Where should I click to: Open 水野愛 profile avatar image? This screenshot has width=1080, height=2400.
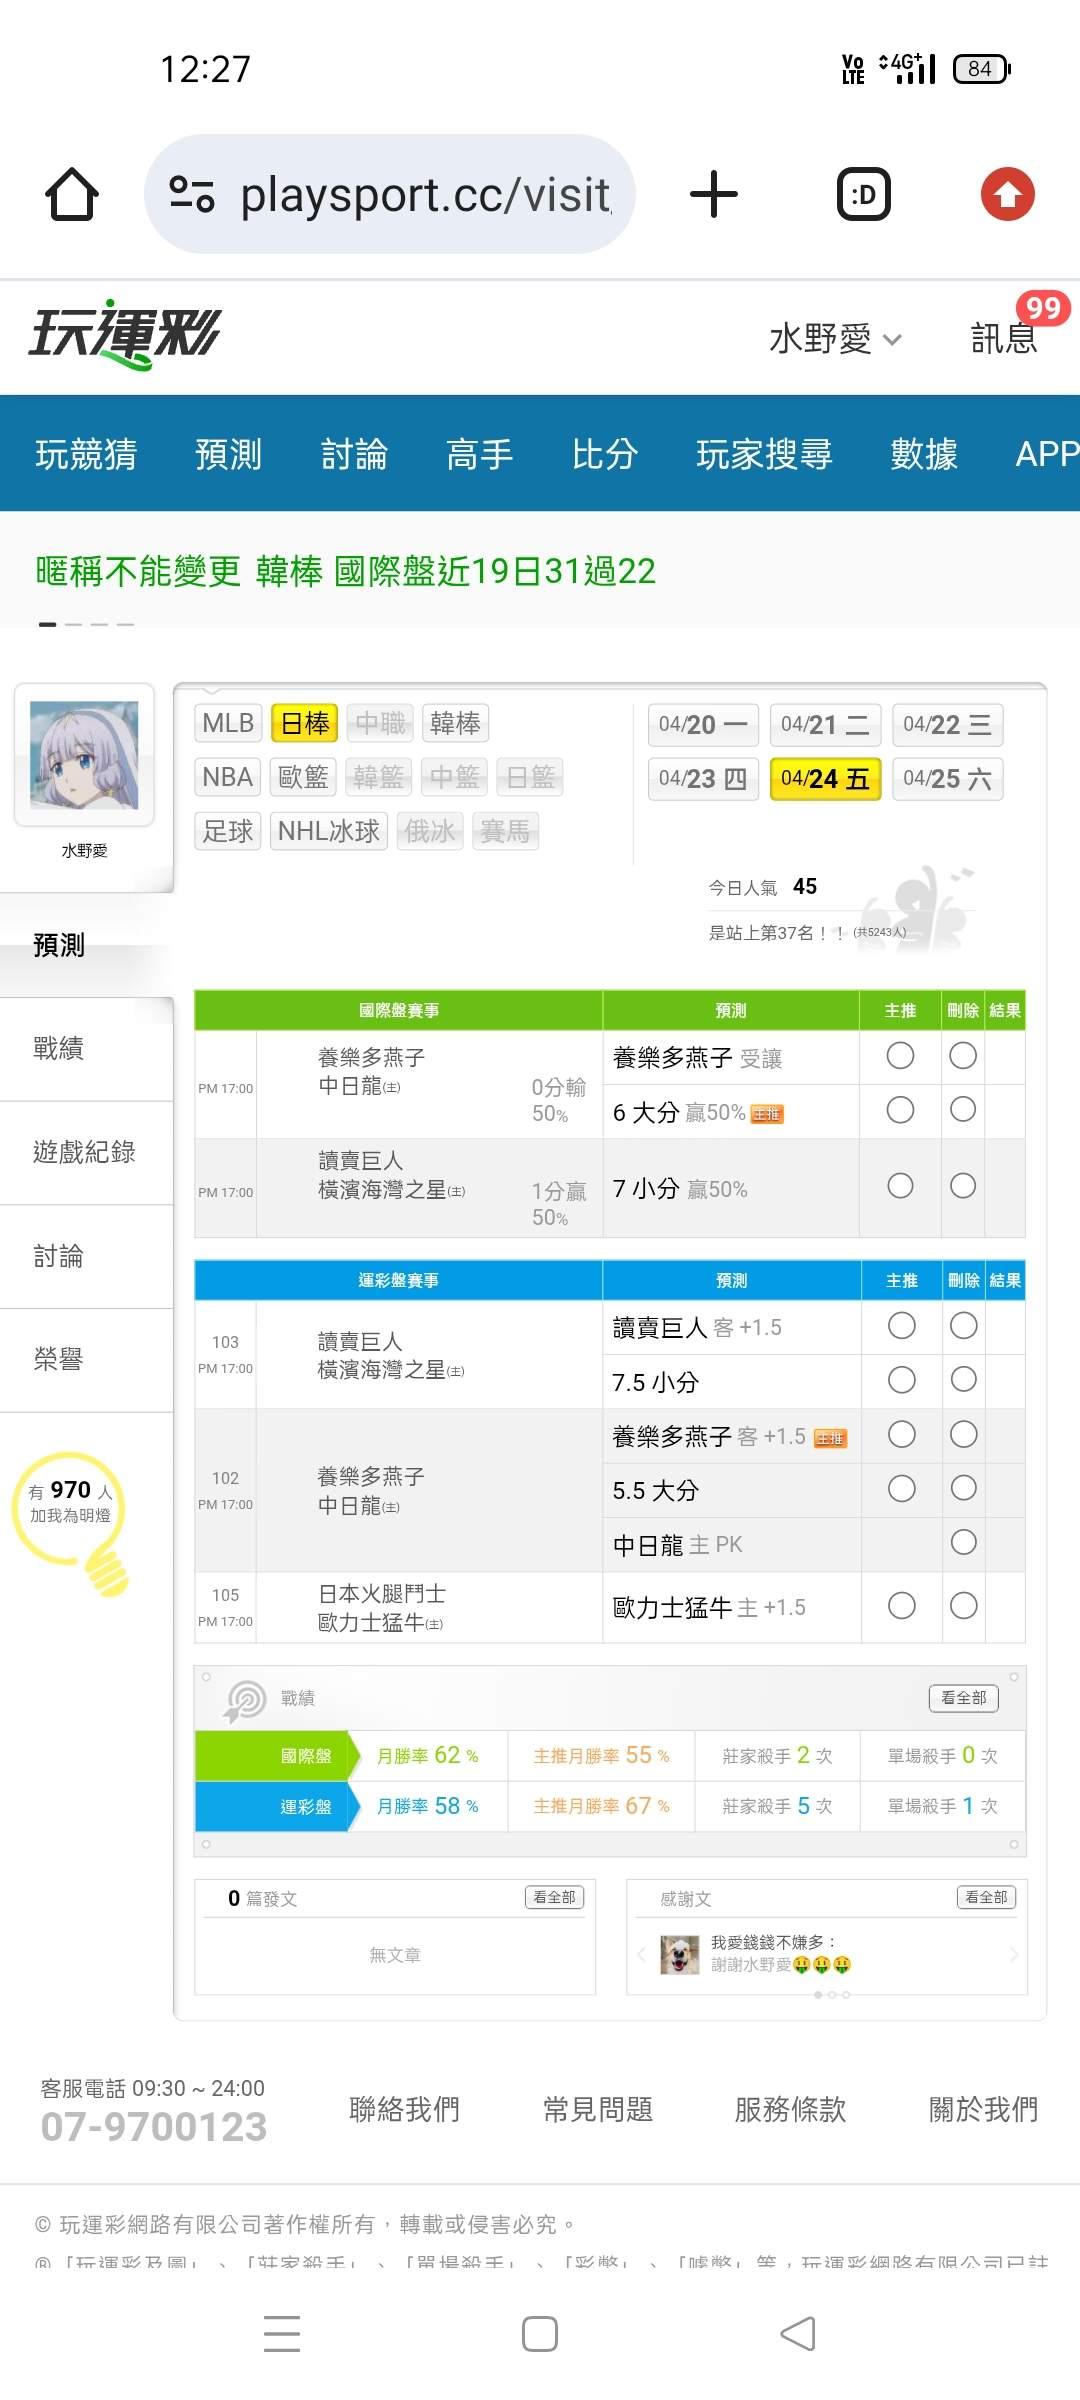click(84, 755)
